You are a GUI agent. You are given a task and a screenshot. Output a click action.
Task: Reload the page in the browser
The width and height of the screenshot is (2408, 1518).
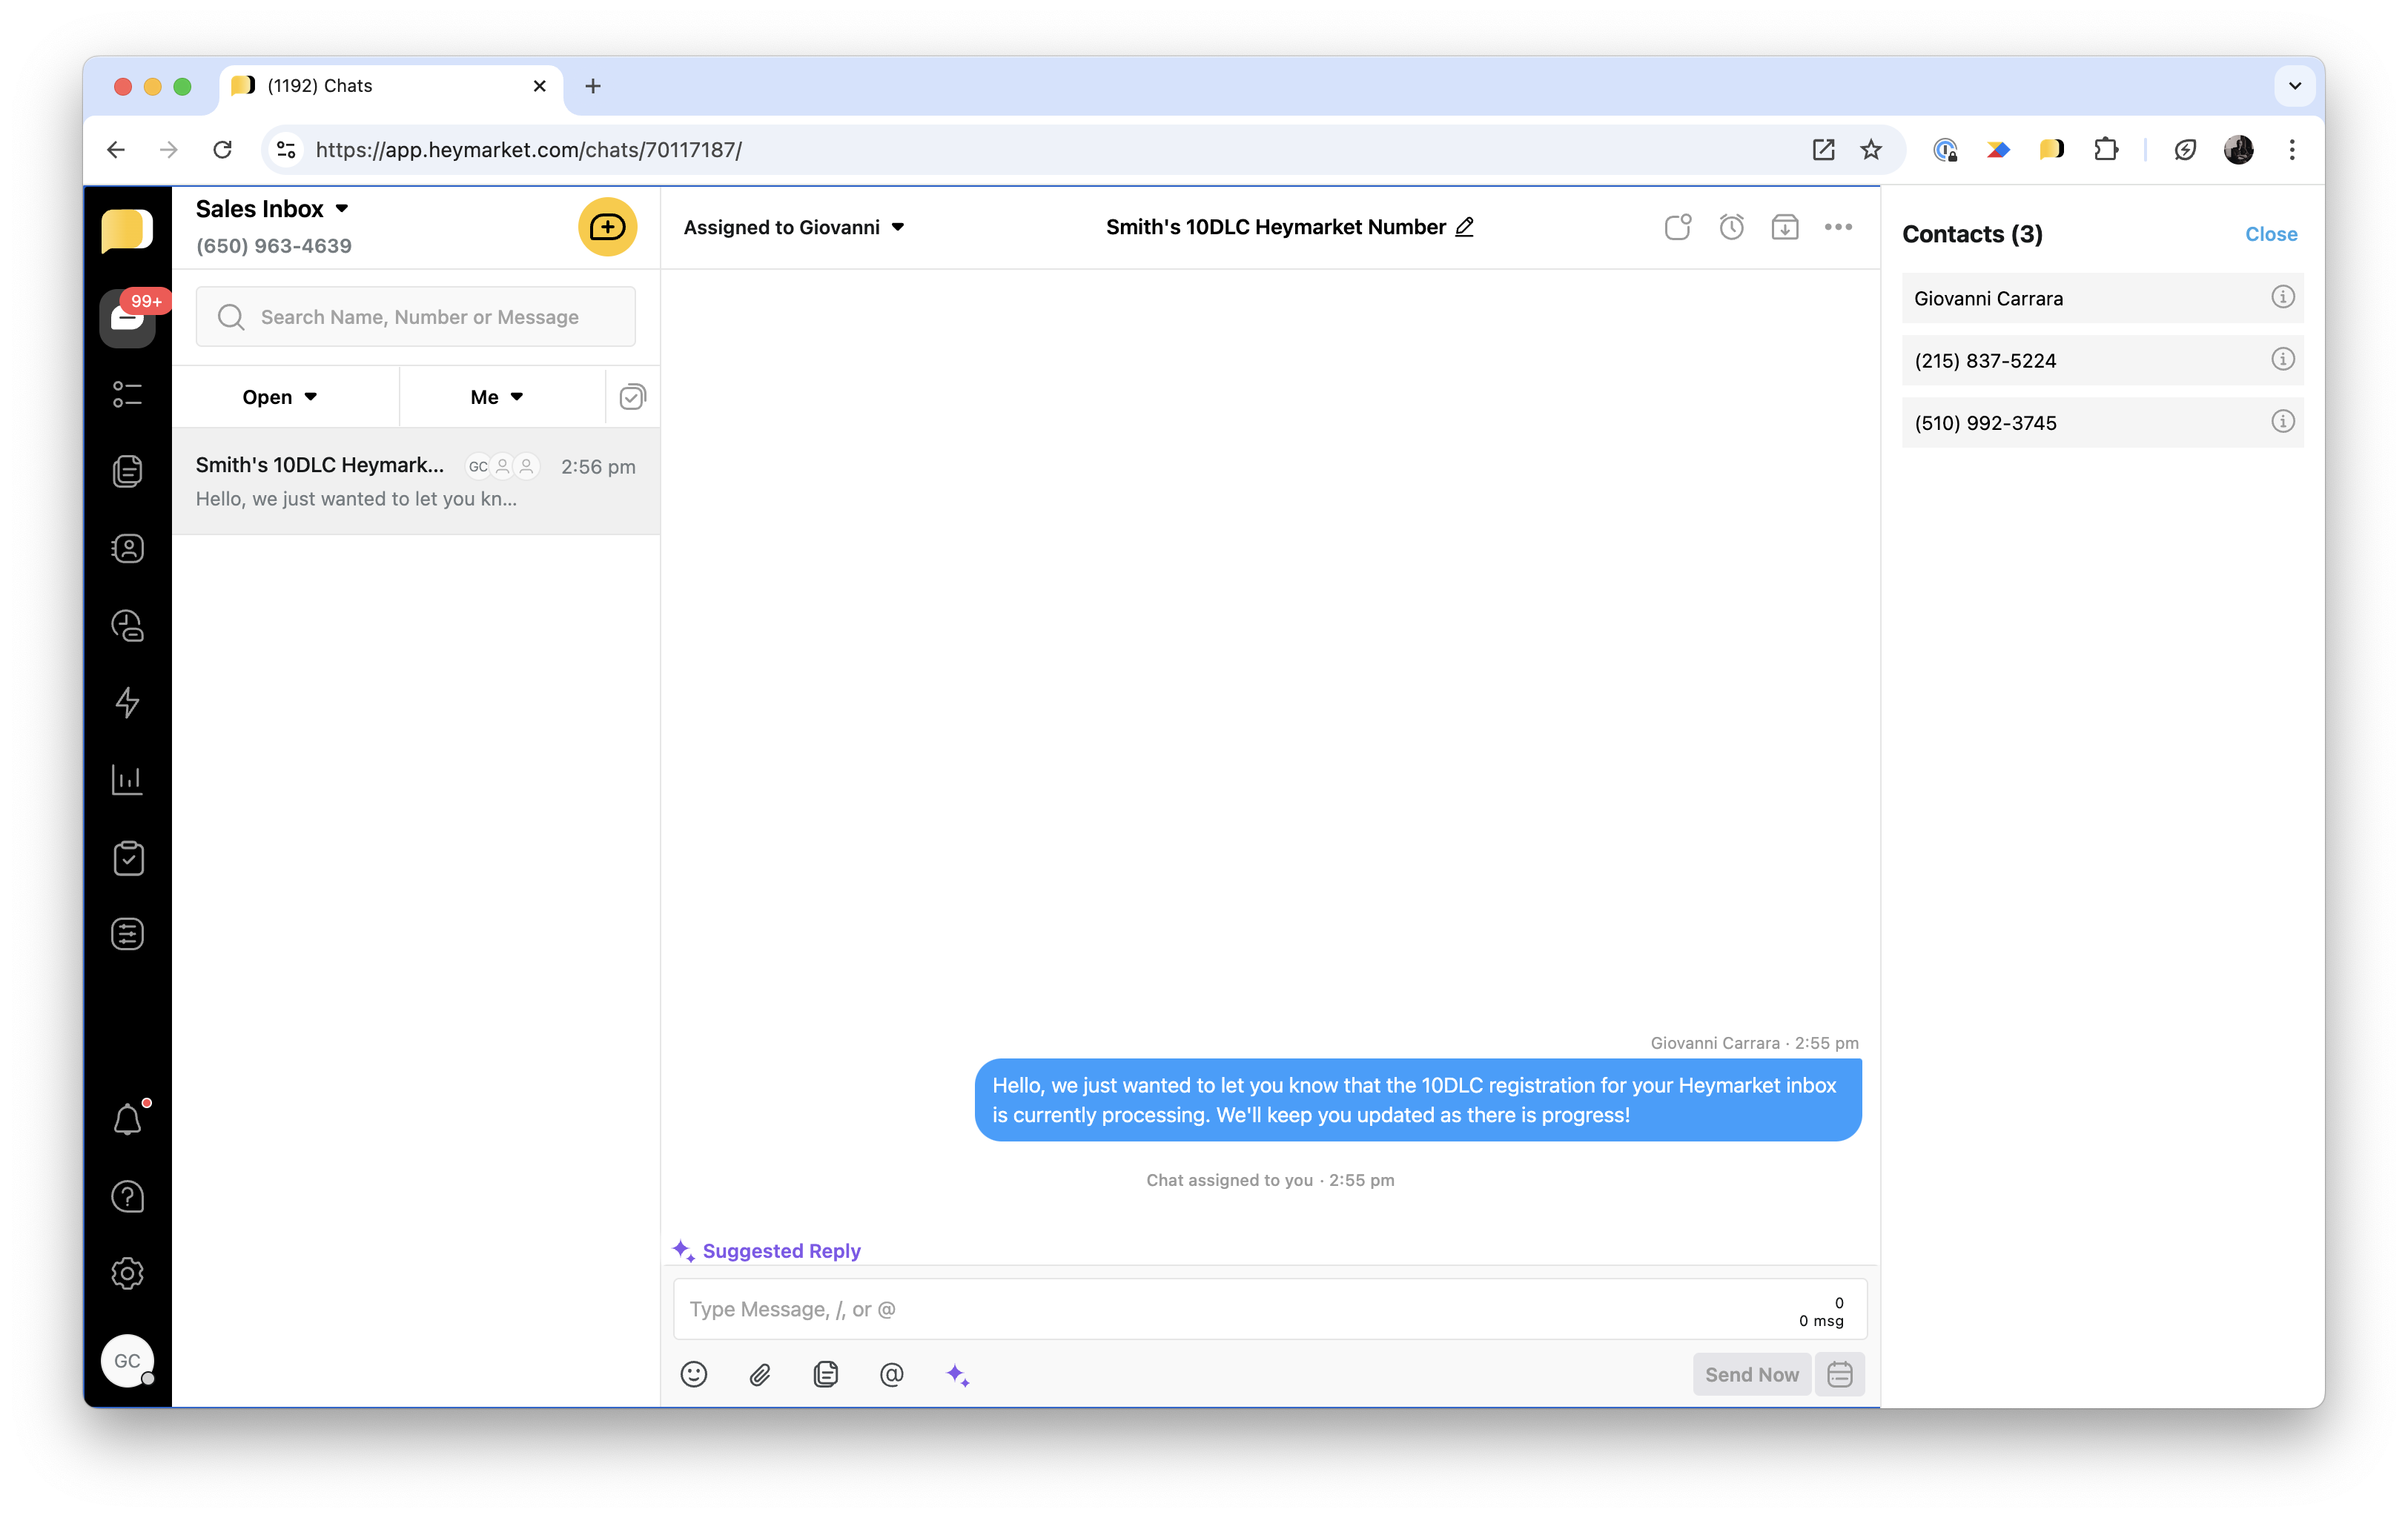[222, 150]
